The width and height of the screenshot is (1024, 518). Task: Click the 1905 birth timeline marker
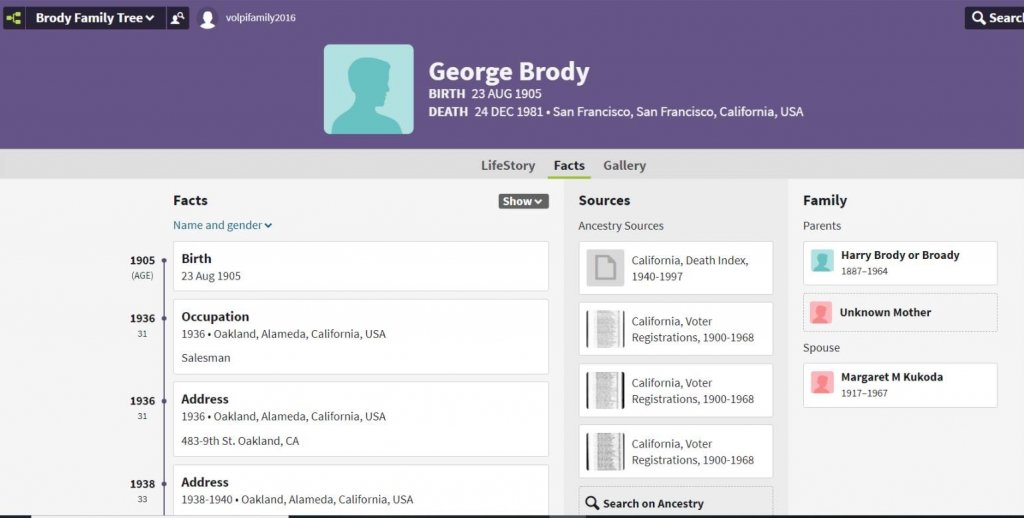(x=164, y=261)
